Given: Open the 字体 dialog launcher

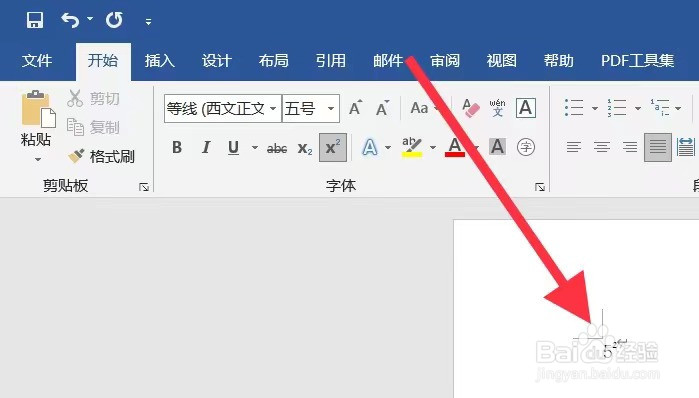Looking at the screenshot, I should 540,187.
